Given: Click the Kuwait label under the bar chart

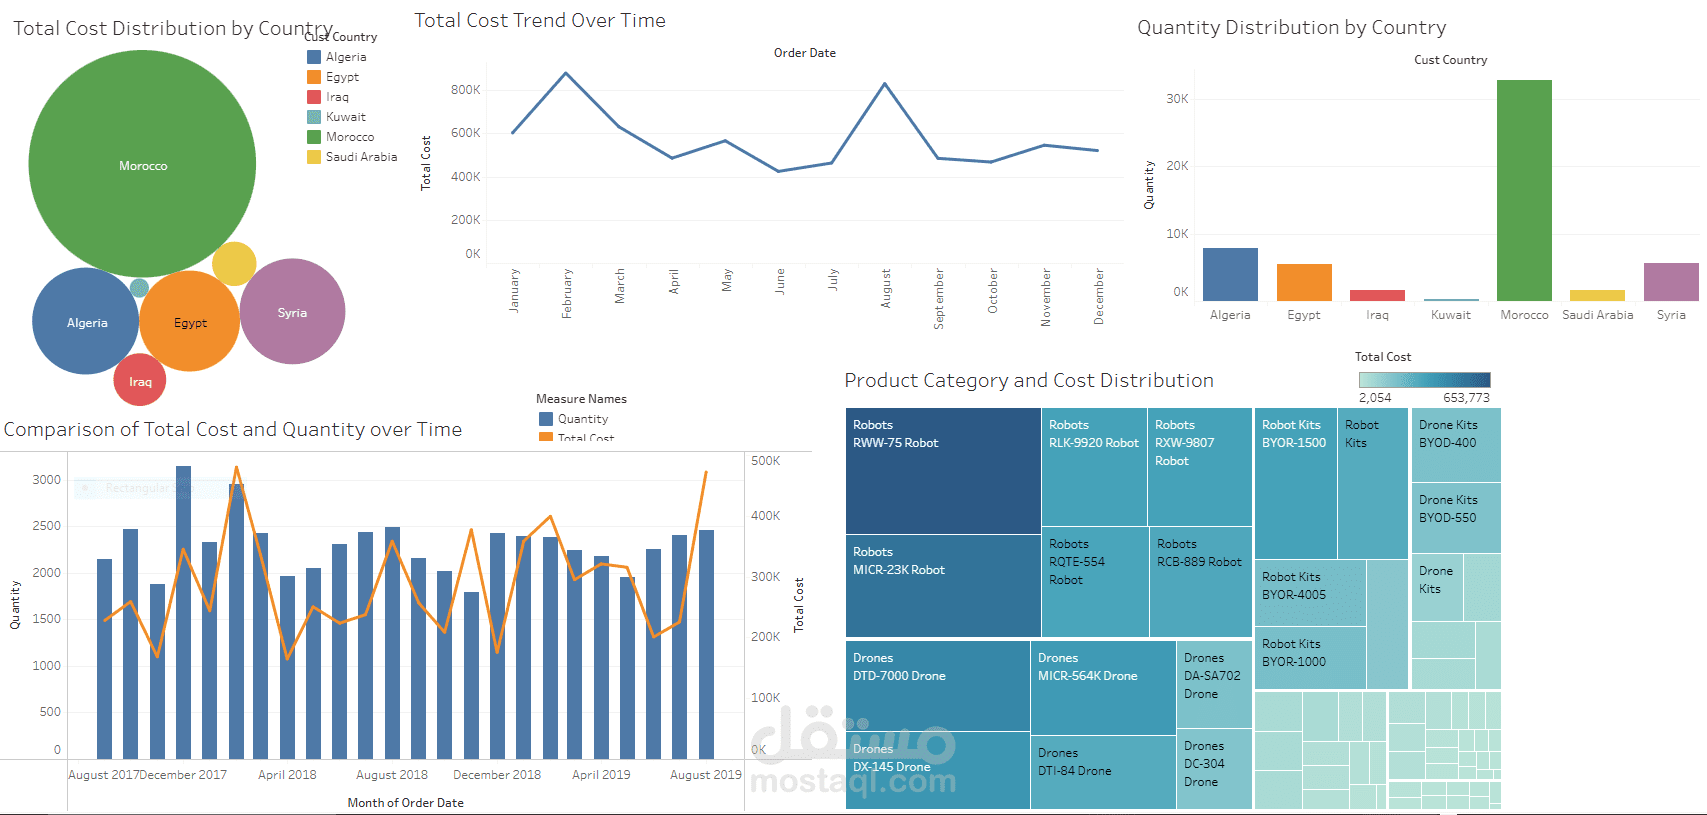Looking at the screenshot, I should [1451, 315].
